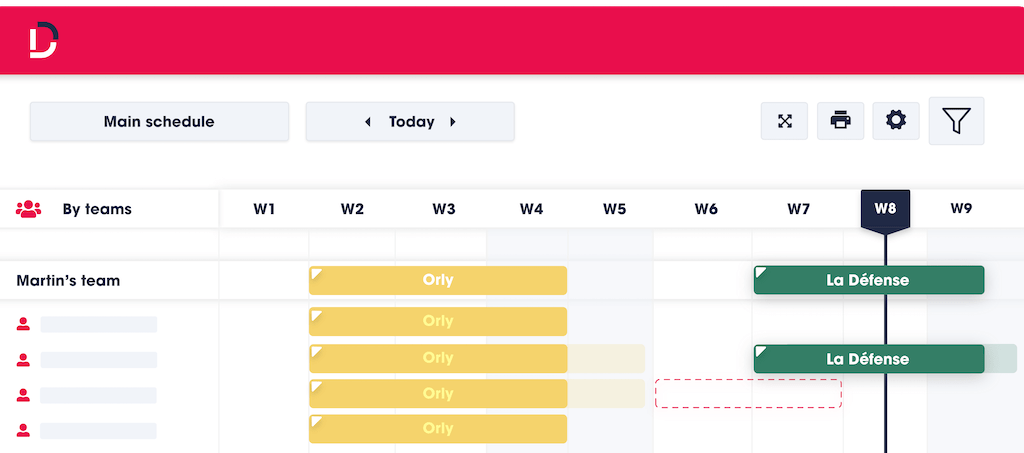Viewport: 1024px width, 453px height.
Task: Select the W4 week column header
Action: 531,209
